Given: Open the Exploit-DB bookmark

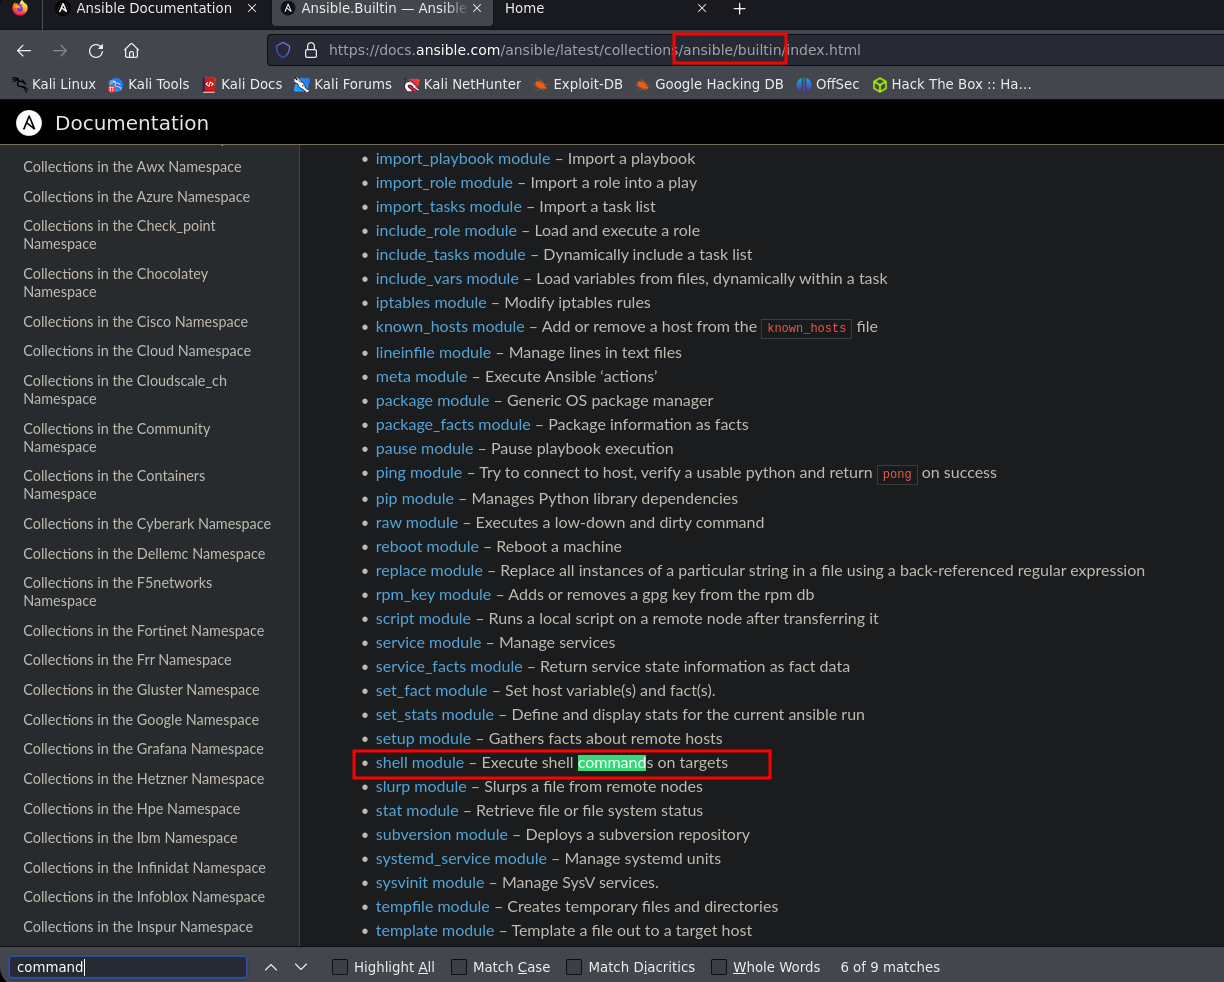Looking at the screenshot, I should [x=578, y=84].
